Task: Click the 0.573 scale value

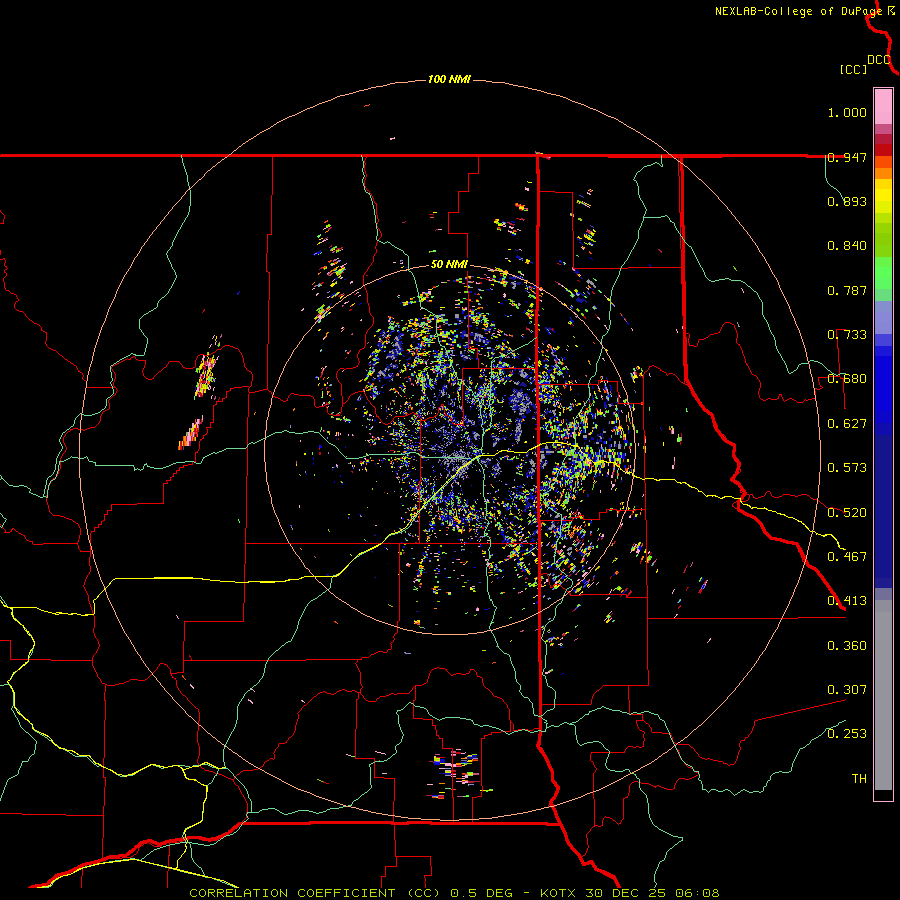Action: tap(847, 468)
